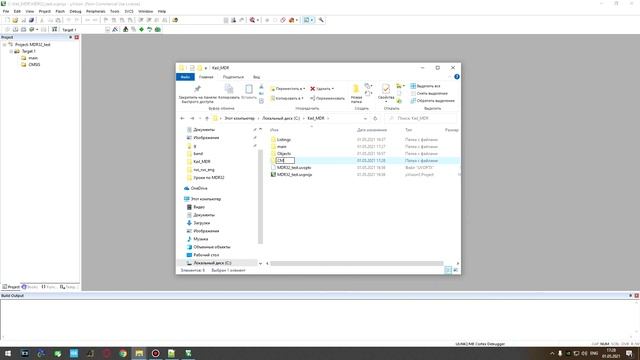The image size is (640, 360).
Task: Select the MDR32_test.uvprojx file
Action: [294, 174]
